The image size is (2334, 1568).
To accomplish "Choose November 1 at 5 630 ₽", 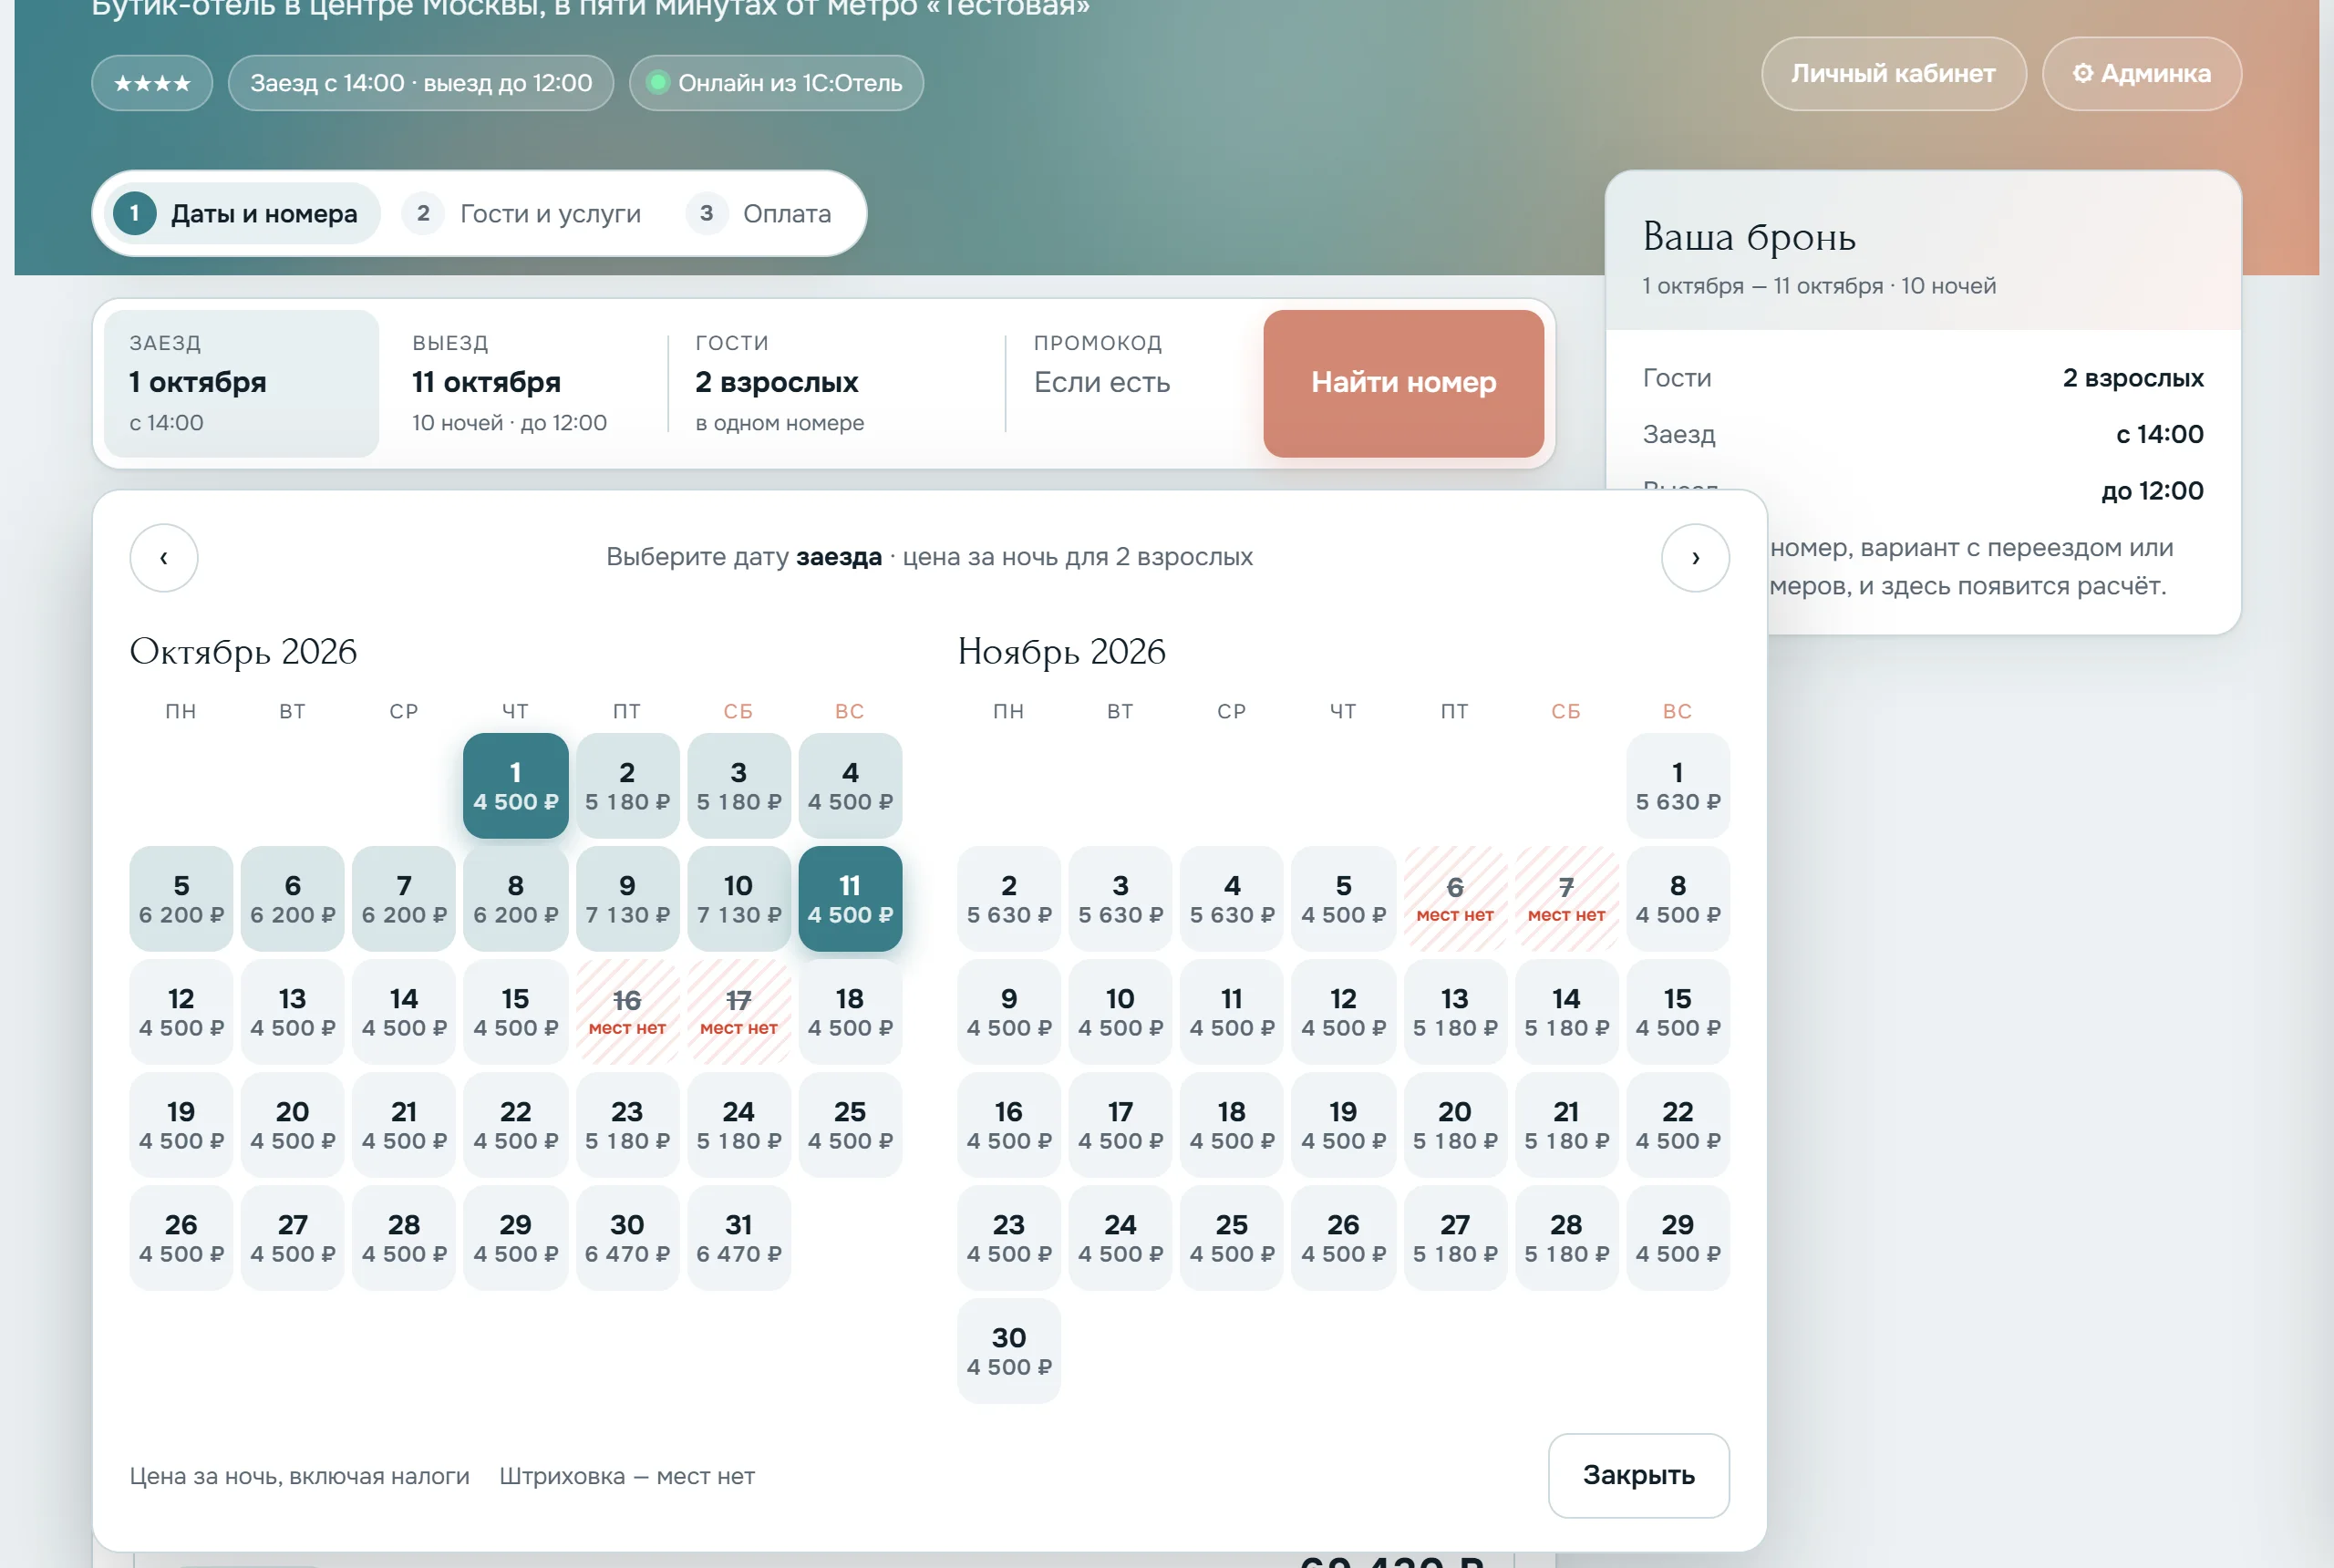I will 1677,785.
